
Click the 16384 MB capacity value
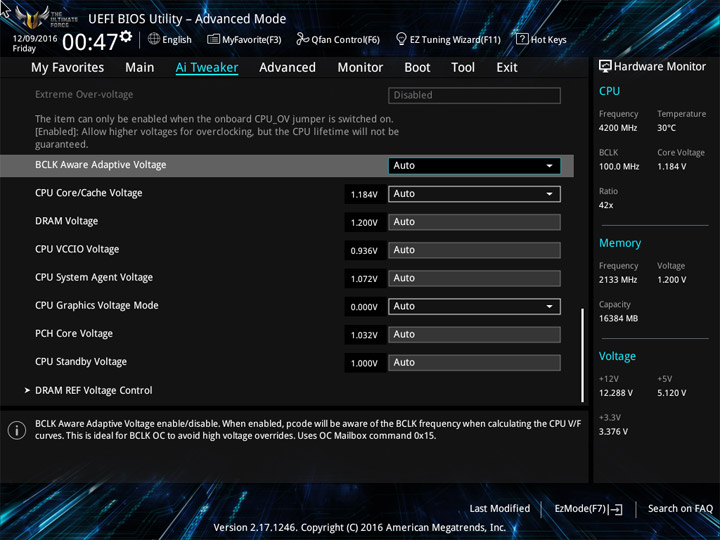click(618, 318)
